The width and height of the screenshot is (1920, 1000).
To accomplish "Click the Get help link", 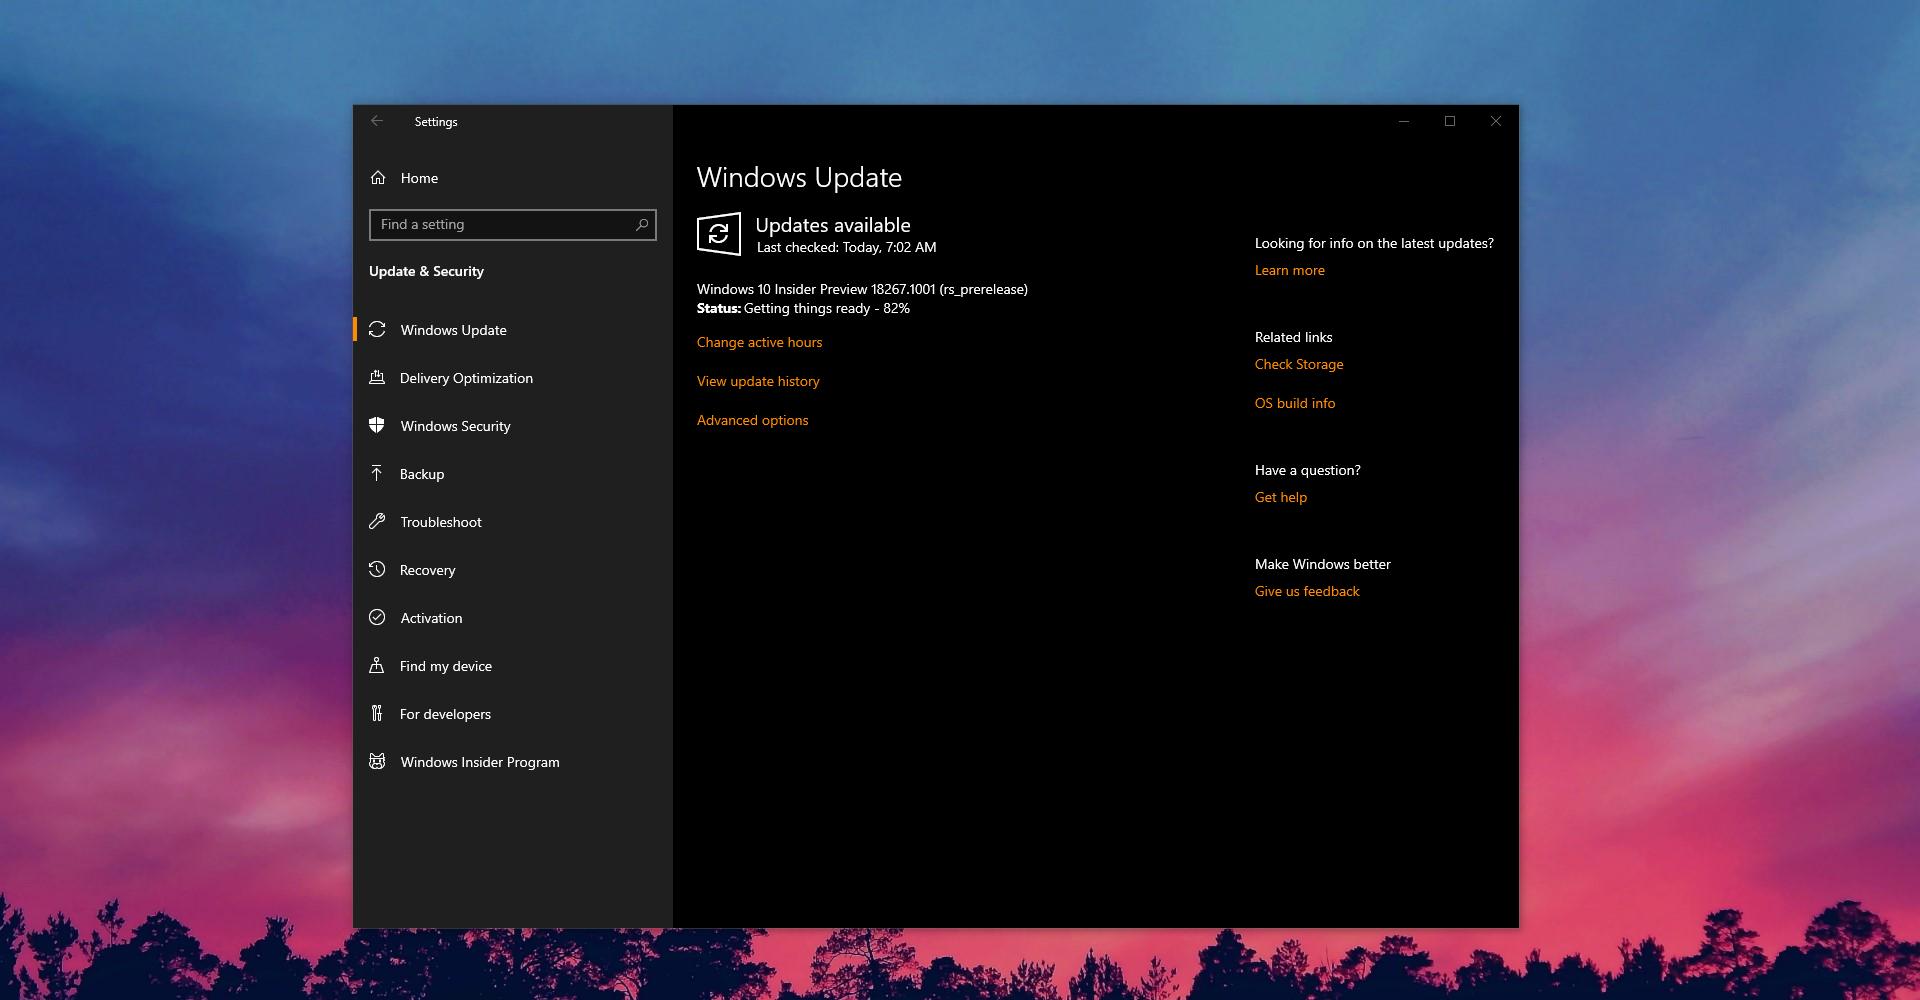I will click(x=1281, y=497).
